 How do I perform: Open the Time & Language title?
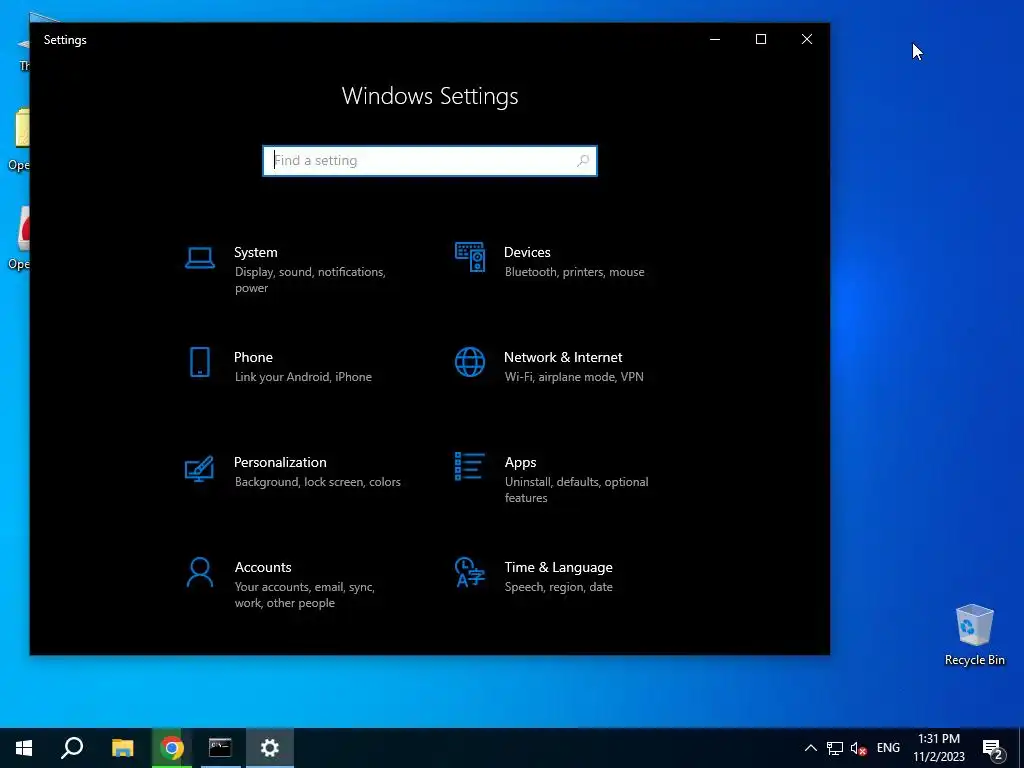(x=558, y=568)
